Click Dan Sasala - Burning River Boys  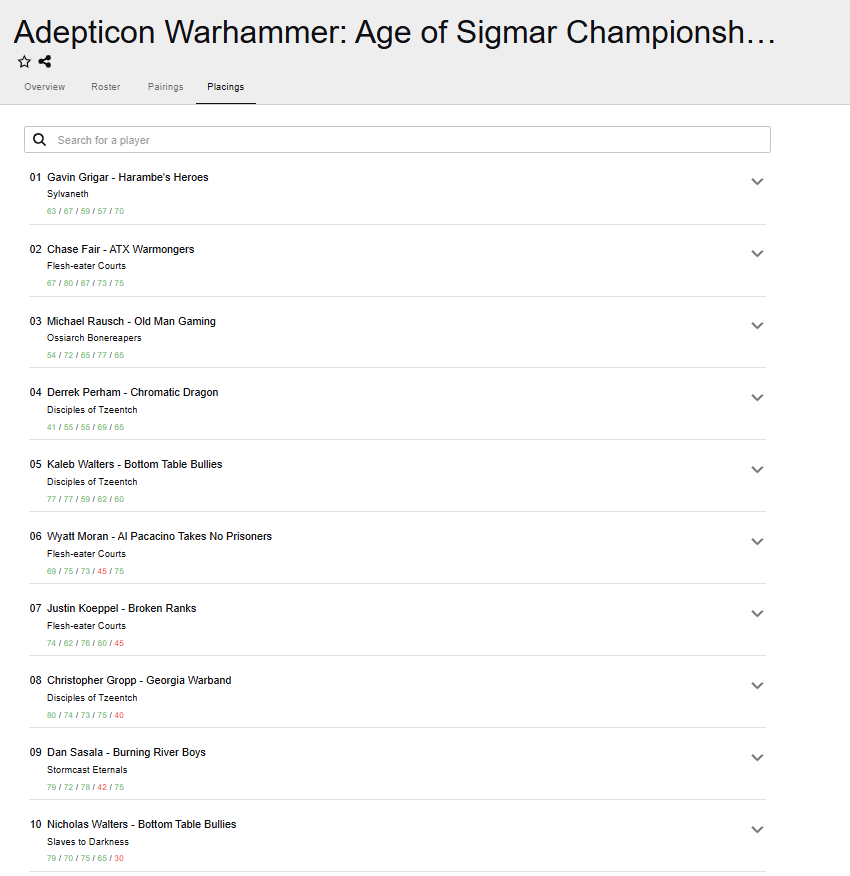pos(126,752)
